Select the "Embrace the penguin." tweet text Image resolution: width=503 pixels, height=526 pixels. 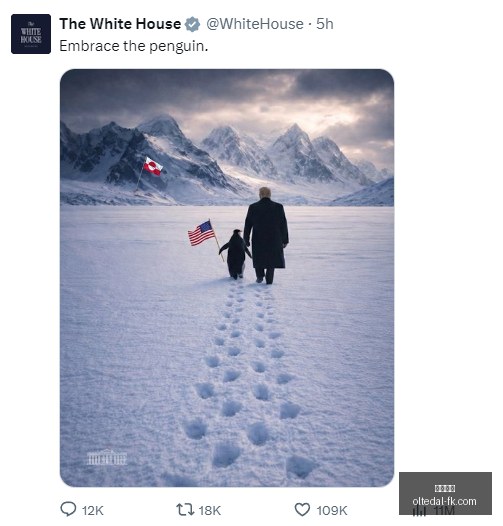tap(134, 46)
